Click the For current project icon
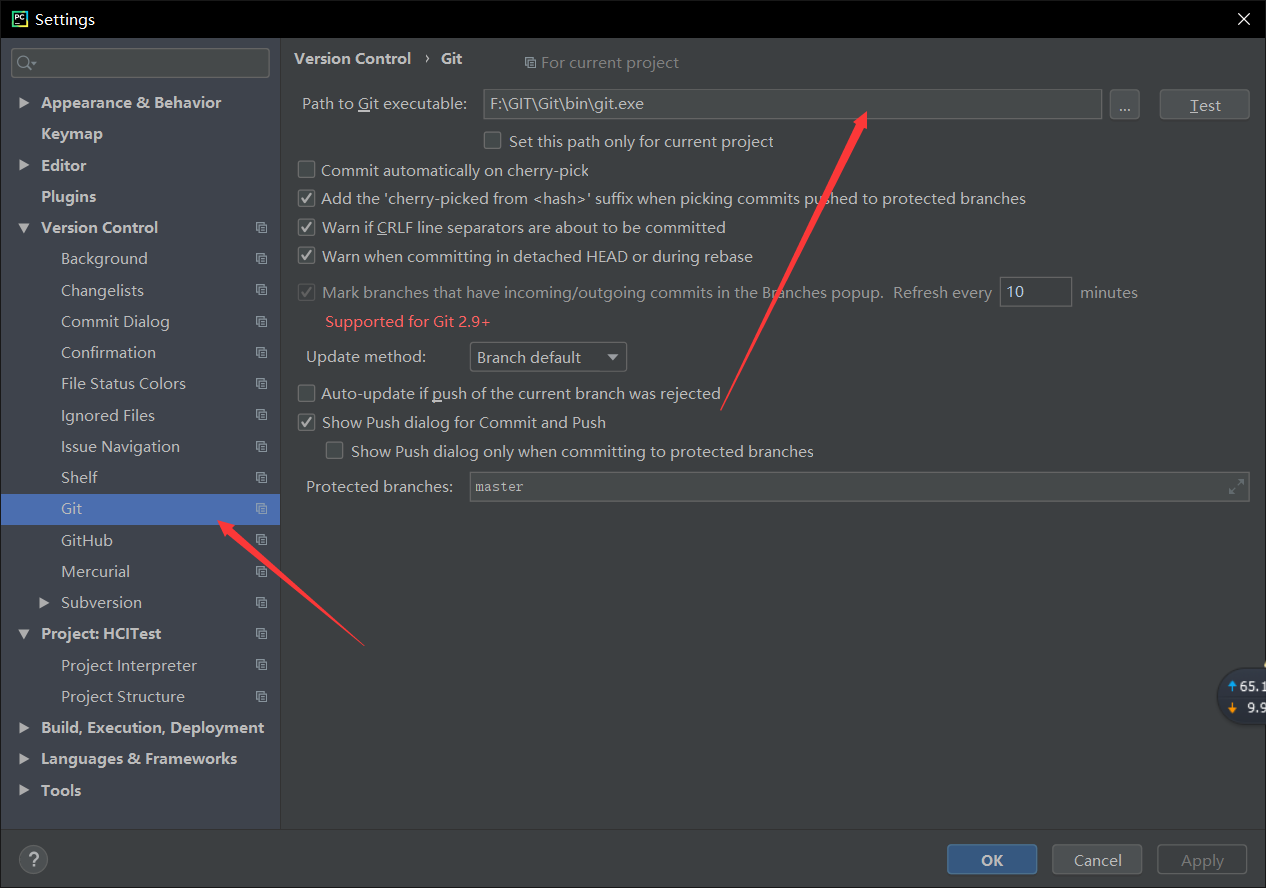The height and width of the screenshot is (888, 1266). pos(530,63)
